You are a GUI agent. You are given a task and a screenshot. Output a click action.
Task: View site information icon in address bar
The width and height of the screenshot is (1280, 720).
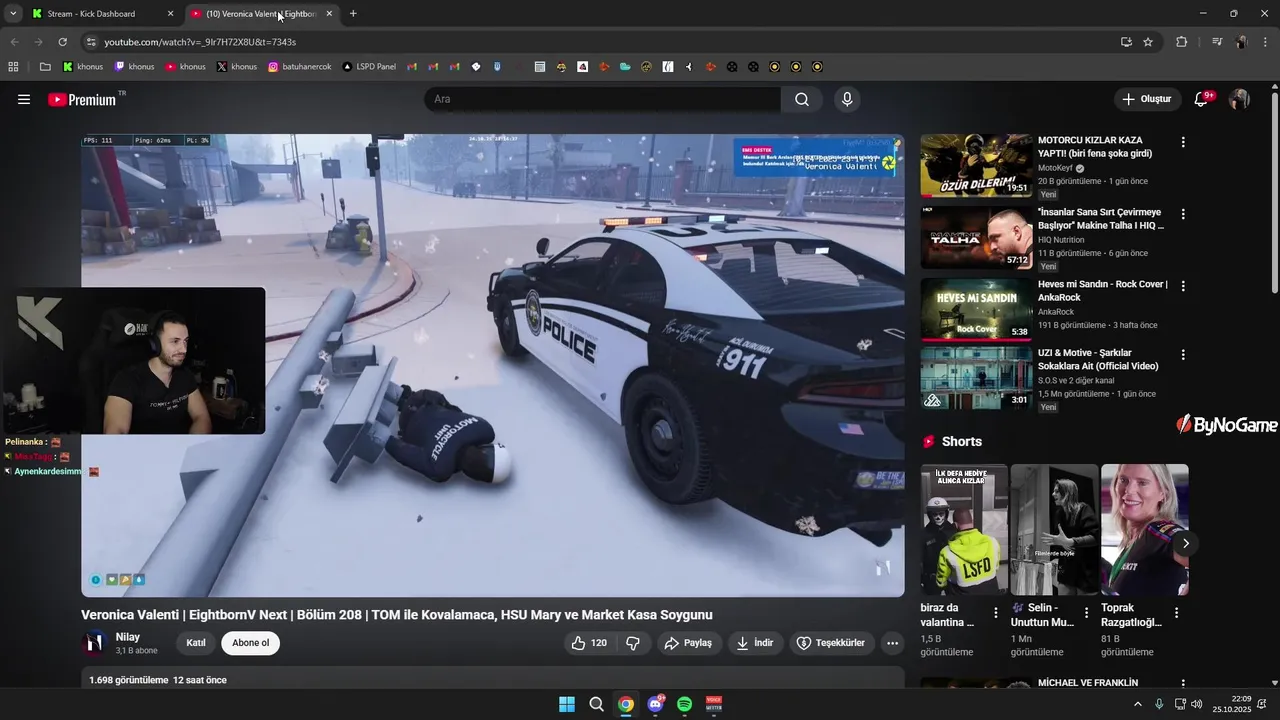pyautogui.click(x=91, y=42)
